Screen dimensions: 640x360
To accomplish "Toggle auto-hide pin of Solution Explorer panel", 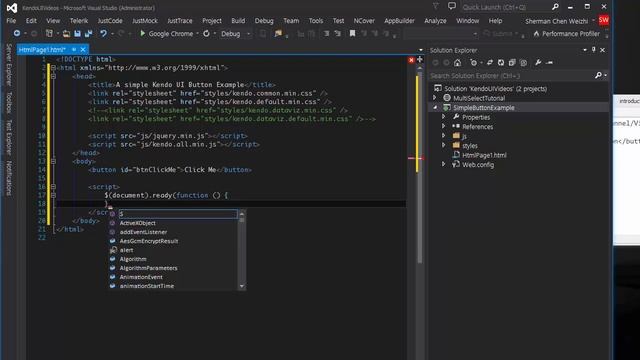I will [x=593, y=49].
